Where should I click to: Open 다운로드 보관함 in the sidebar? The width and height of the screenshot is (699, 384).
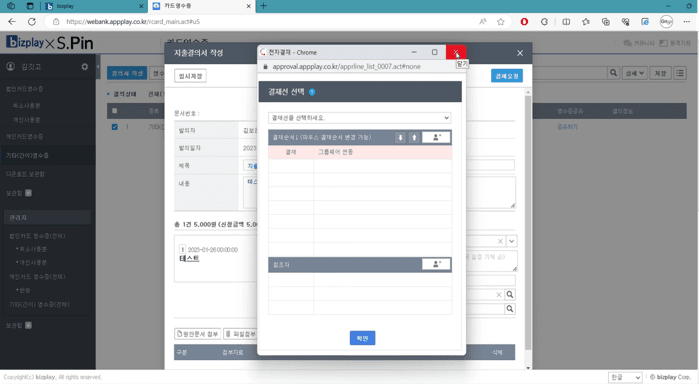point(25,174)
